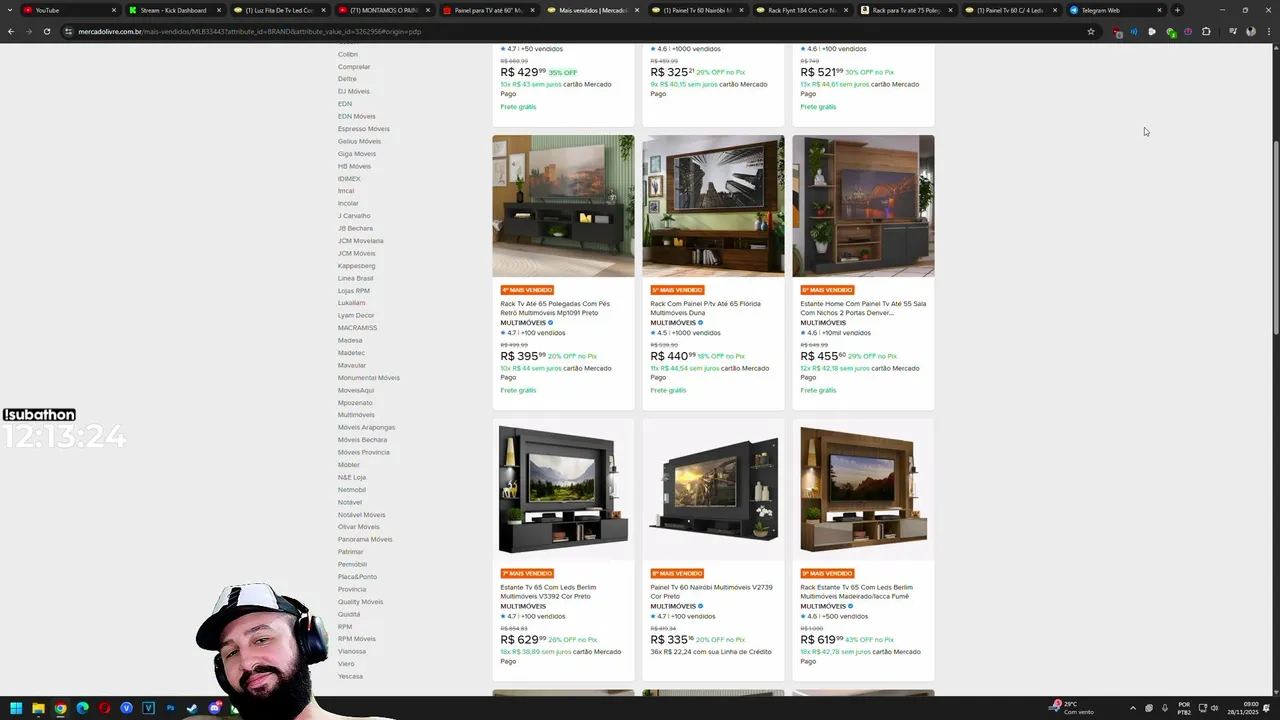
Task: Open the Painel Tv 60 Nairóbi product image
Action: tap(713, 490)
